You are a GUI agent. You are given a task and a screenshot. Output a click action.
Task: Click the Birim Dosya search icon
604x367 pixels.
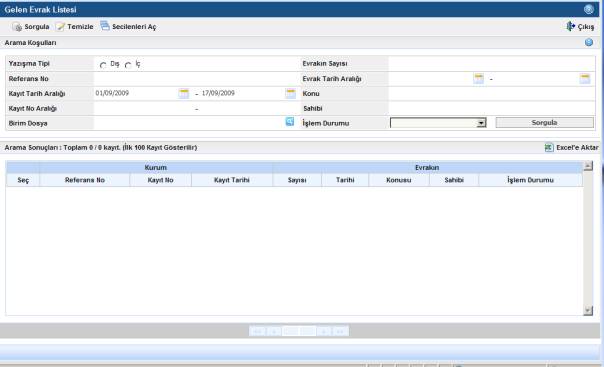point(290,122)
